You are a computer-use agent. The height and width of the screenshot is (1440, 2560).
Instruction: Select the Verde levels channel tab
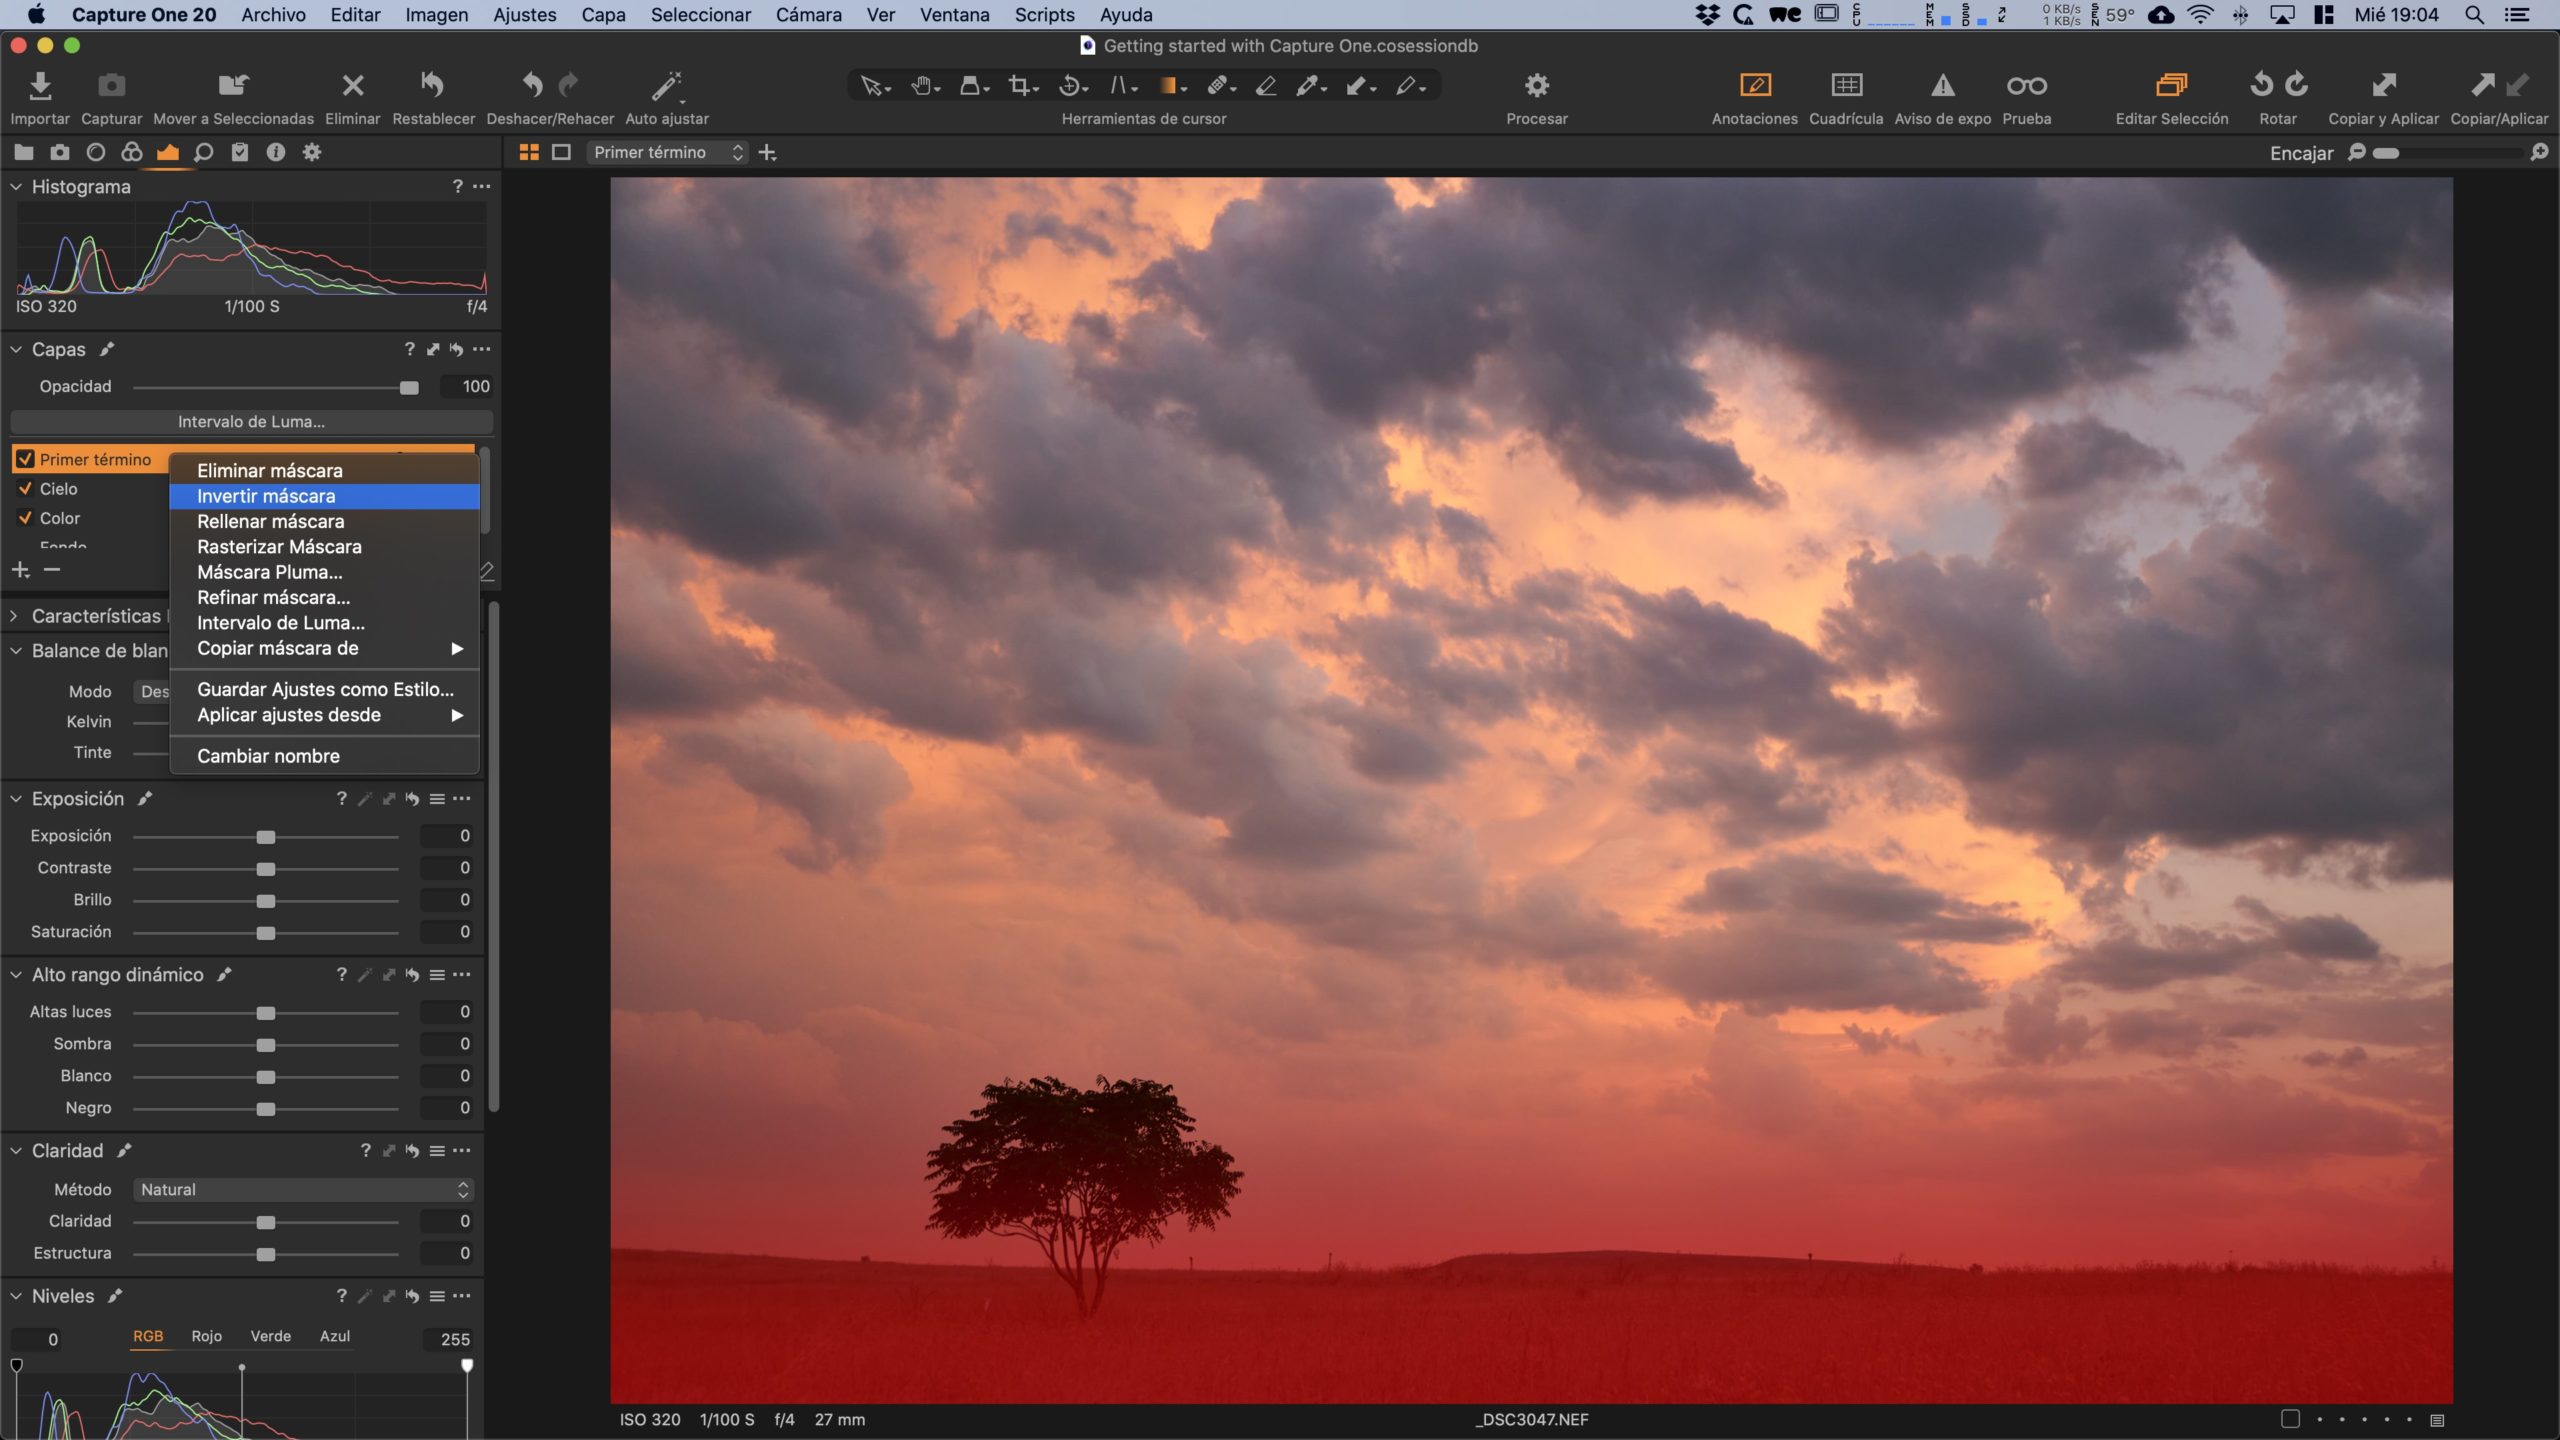click(270, 1336)
